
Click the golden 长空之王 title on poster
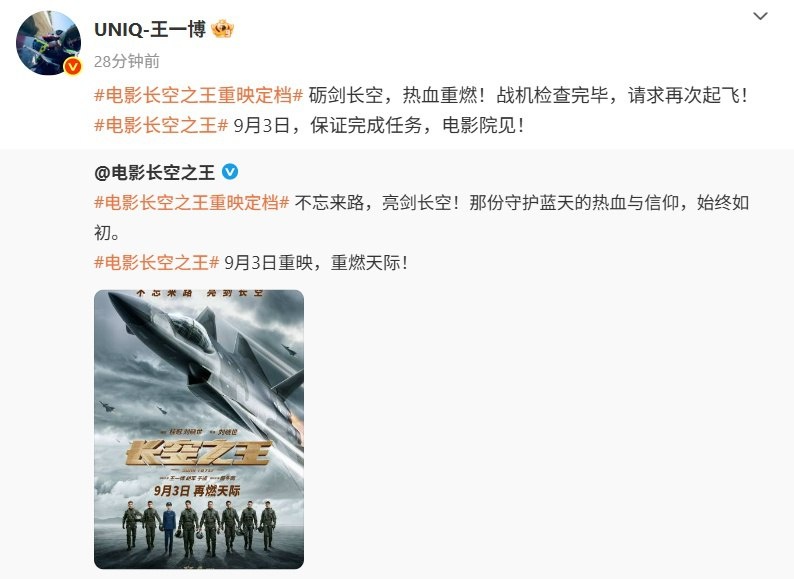[x=199, y=453]
